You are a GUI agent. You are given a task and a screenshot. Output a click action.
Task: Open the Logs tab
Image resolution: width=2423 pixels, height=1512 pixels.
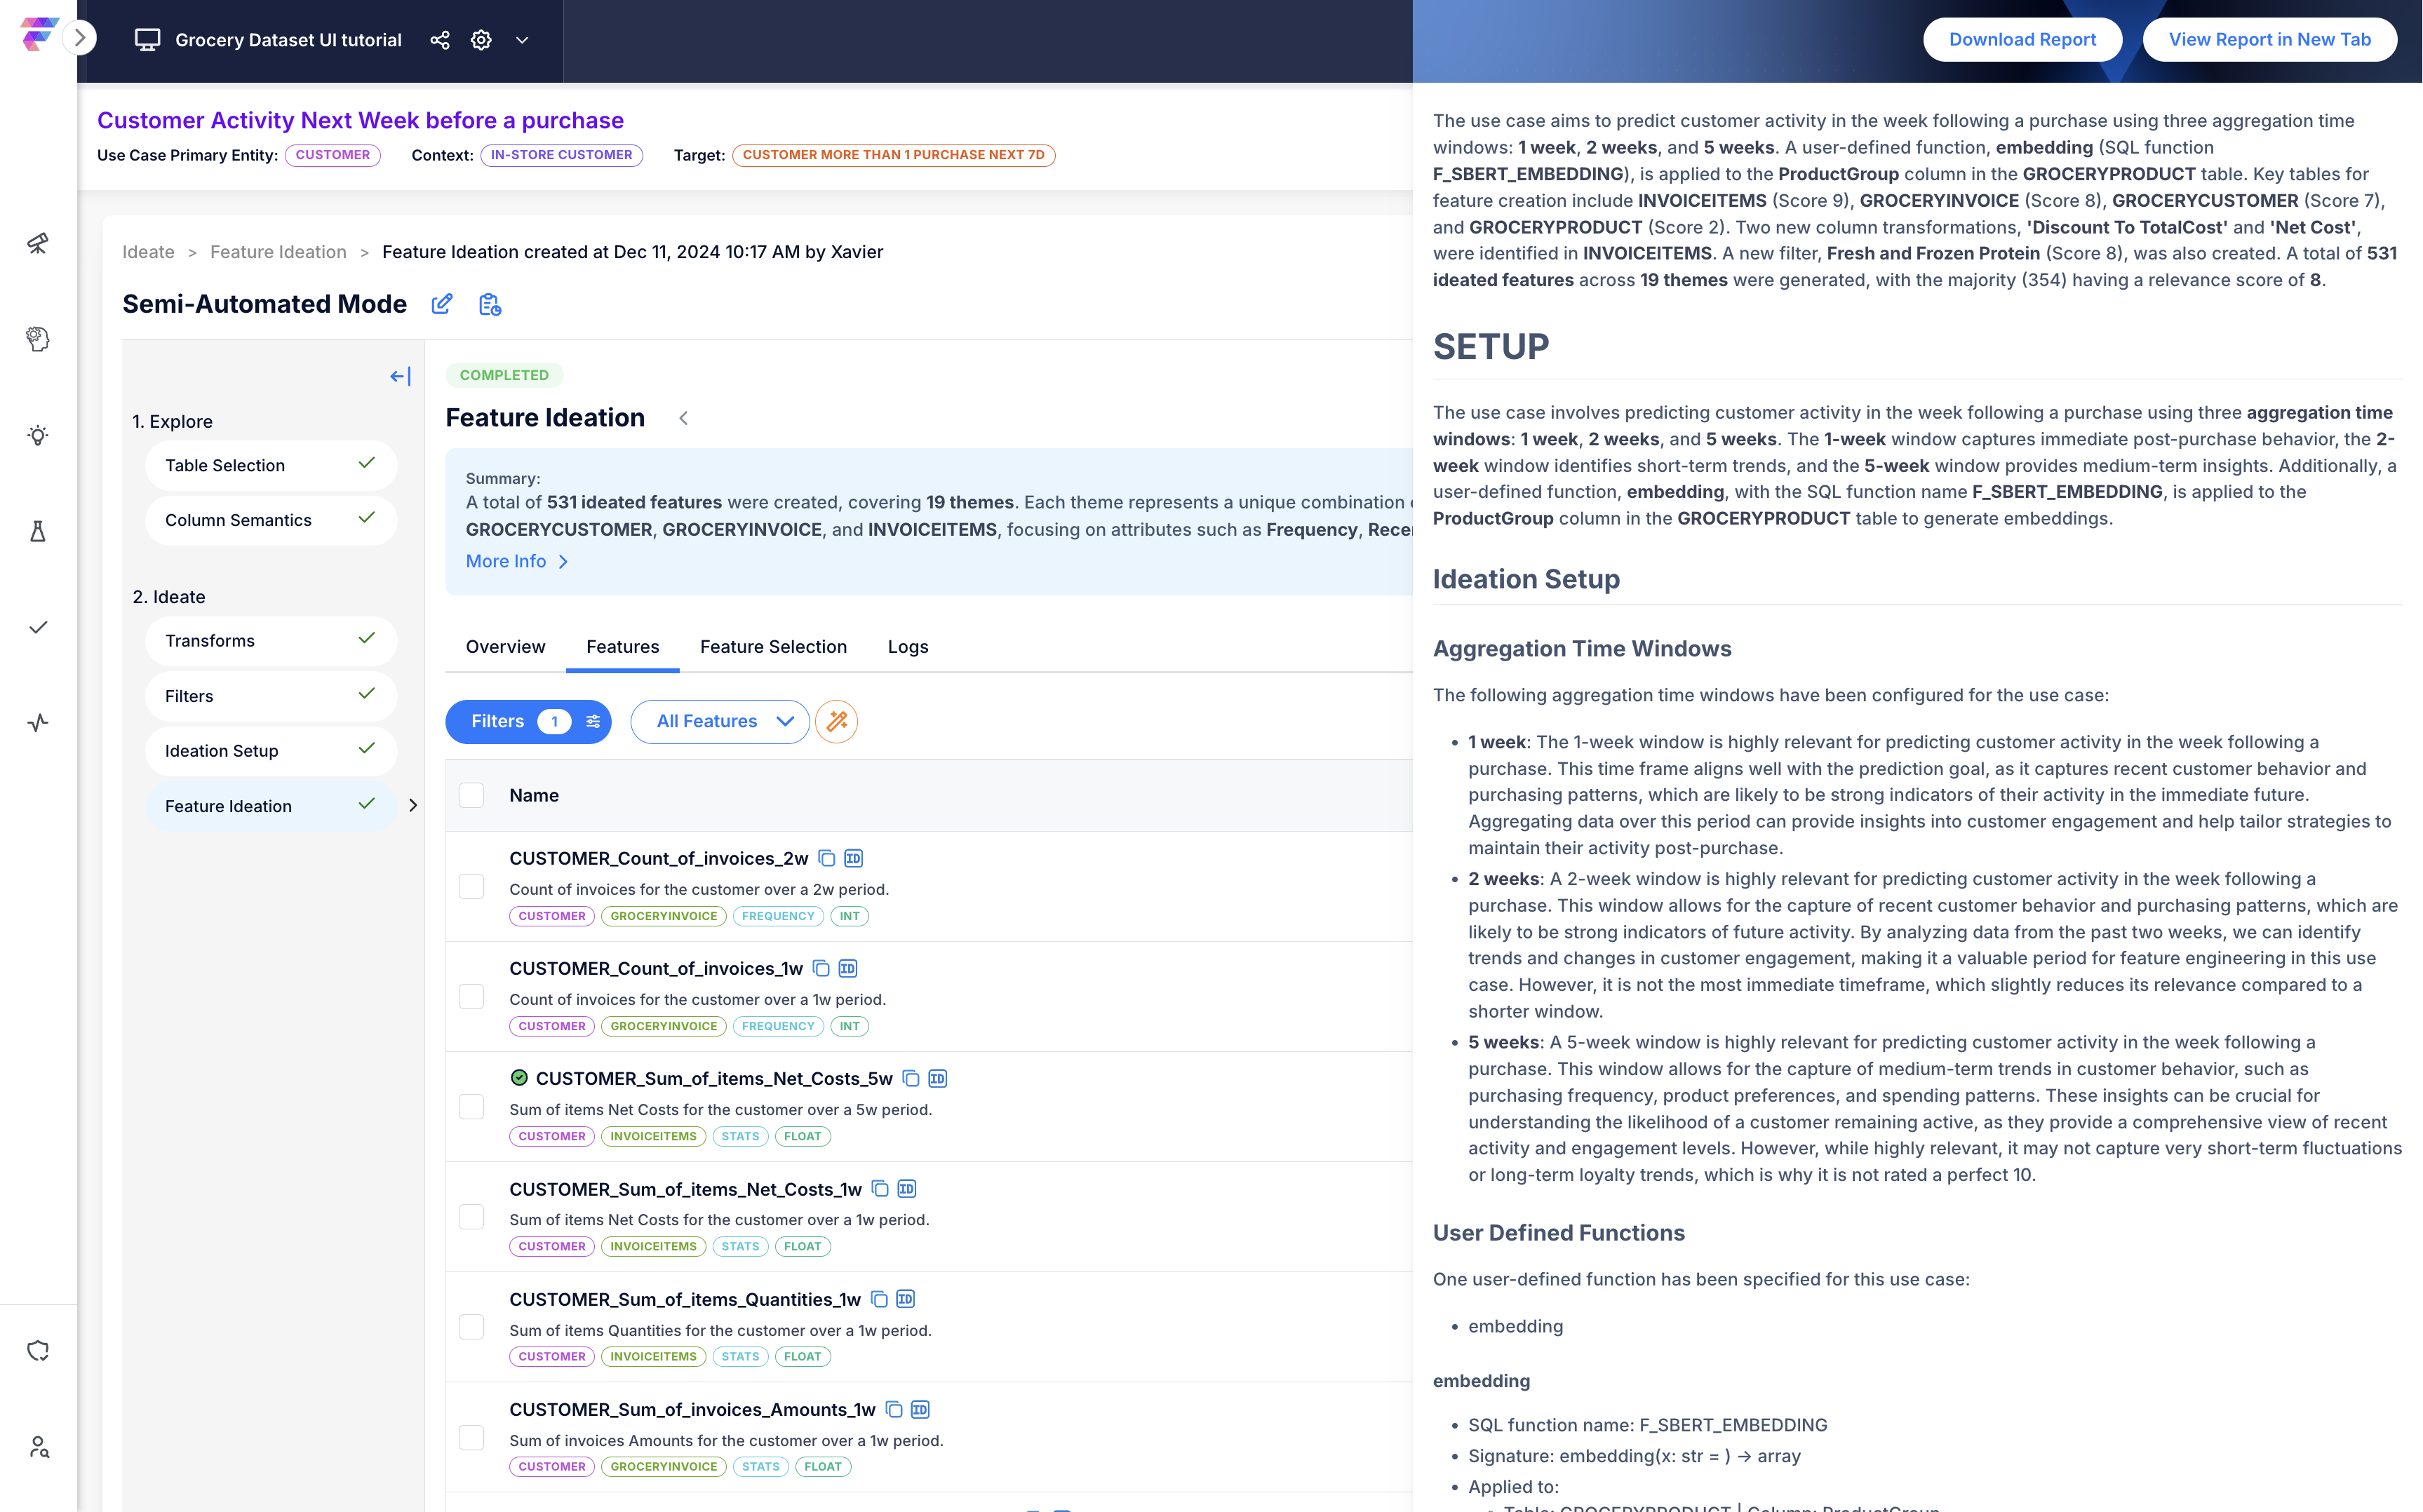907,647
